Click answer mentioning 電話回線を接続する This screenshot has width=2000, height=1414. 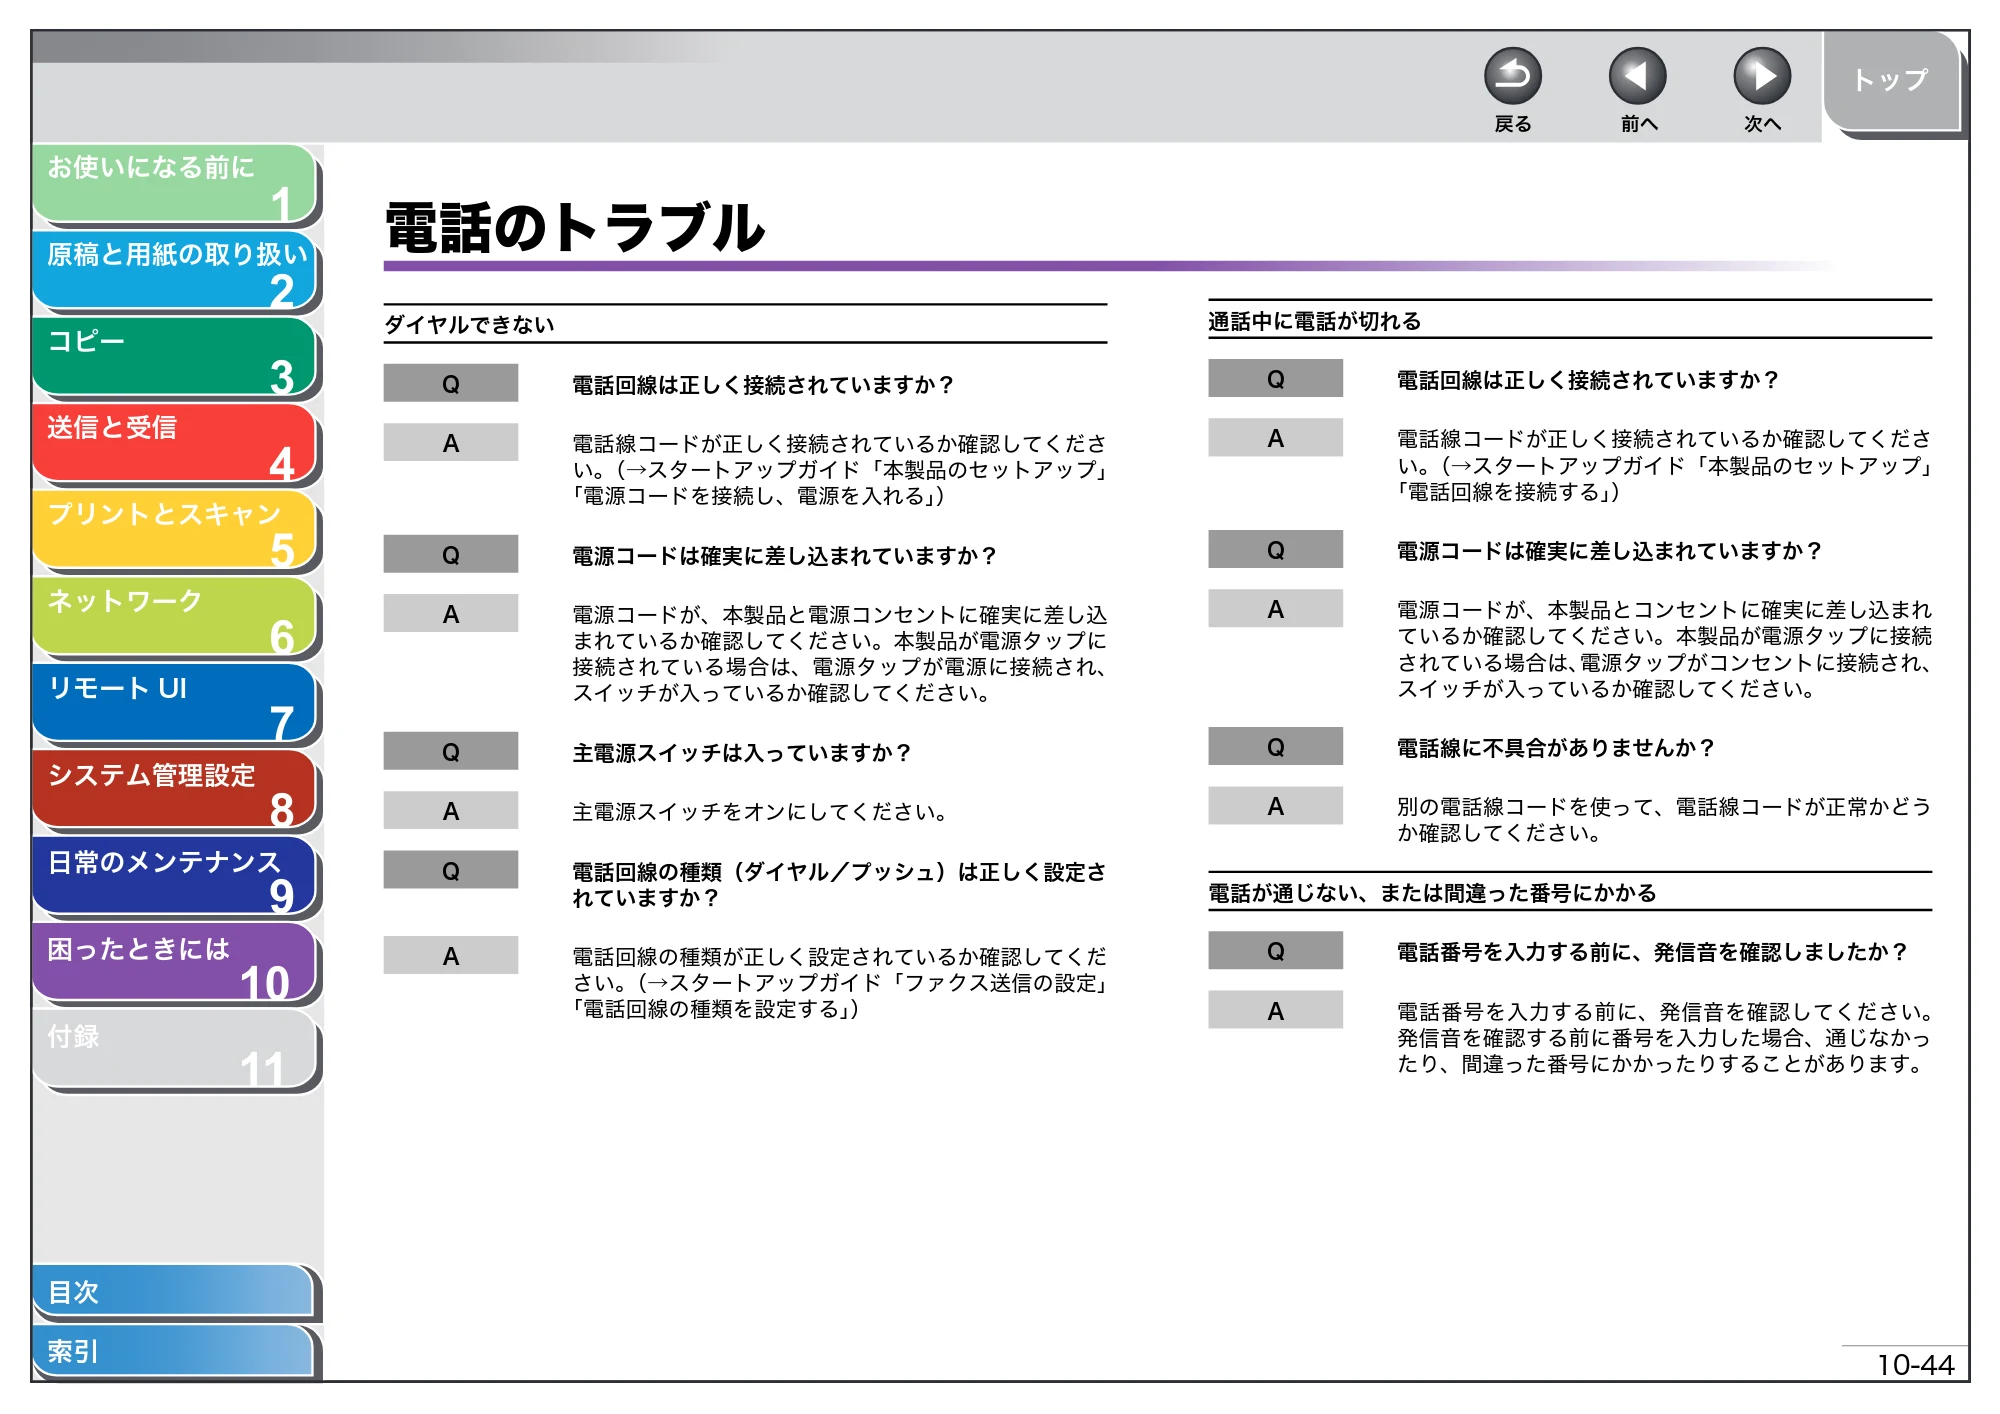click(1664, 465)
